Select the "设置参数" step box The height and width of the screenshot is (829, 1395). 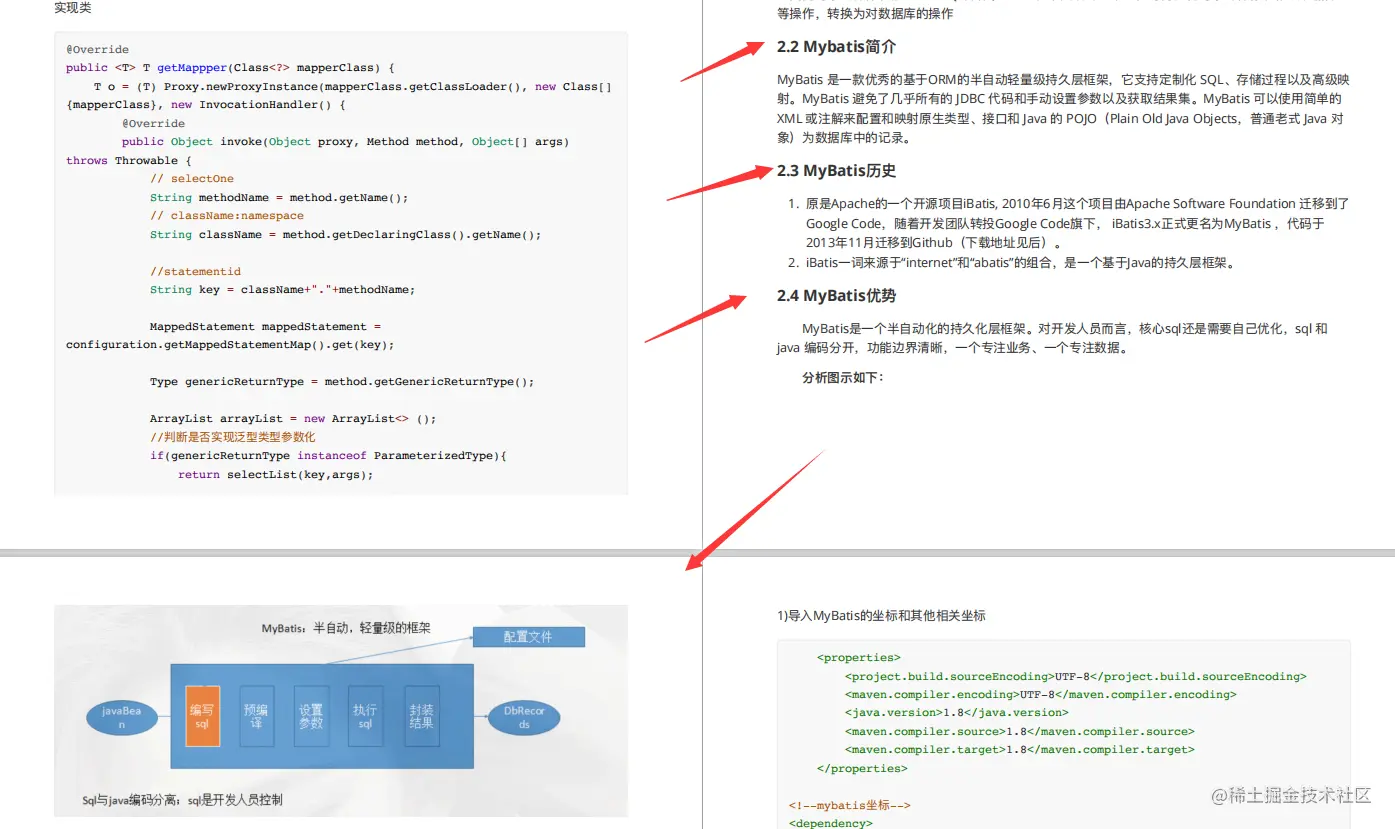pyautogui.click(x=311, y=717)
